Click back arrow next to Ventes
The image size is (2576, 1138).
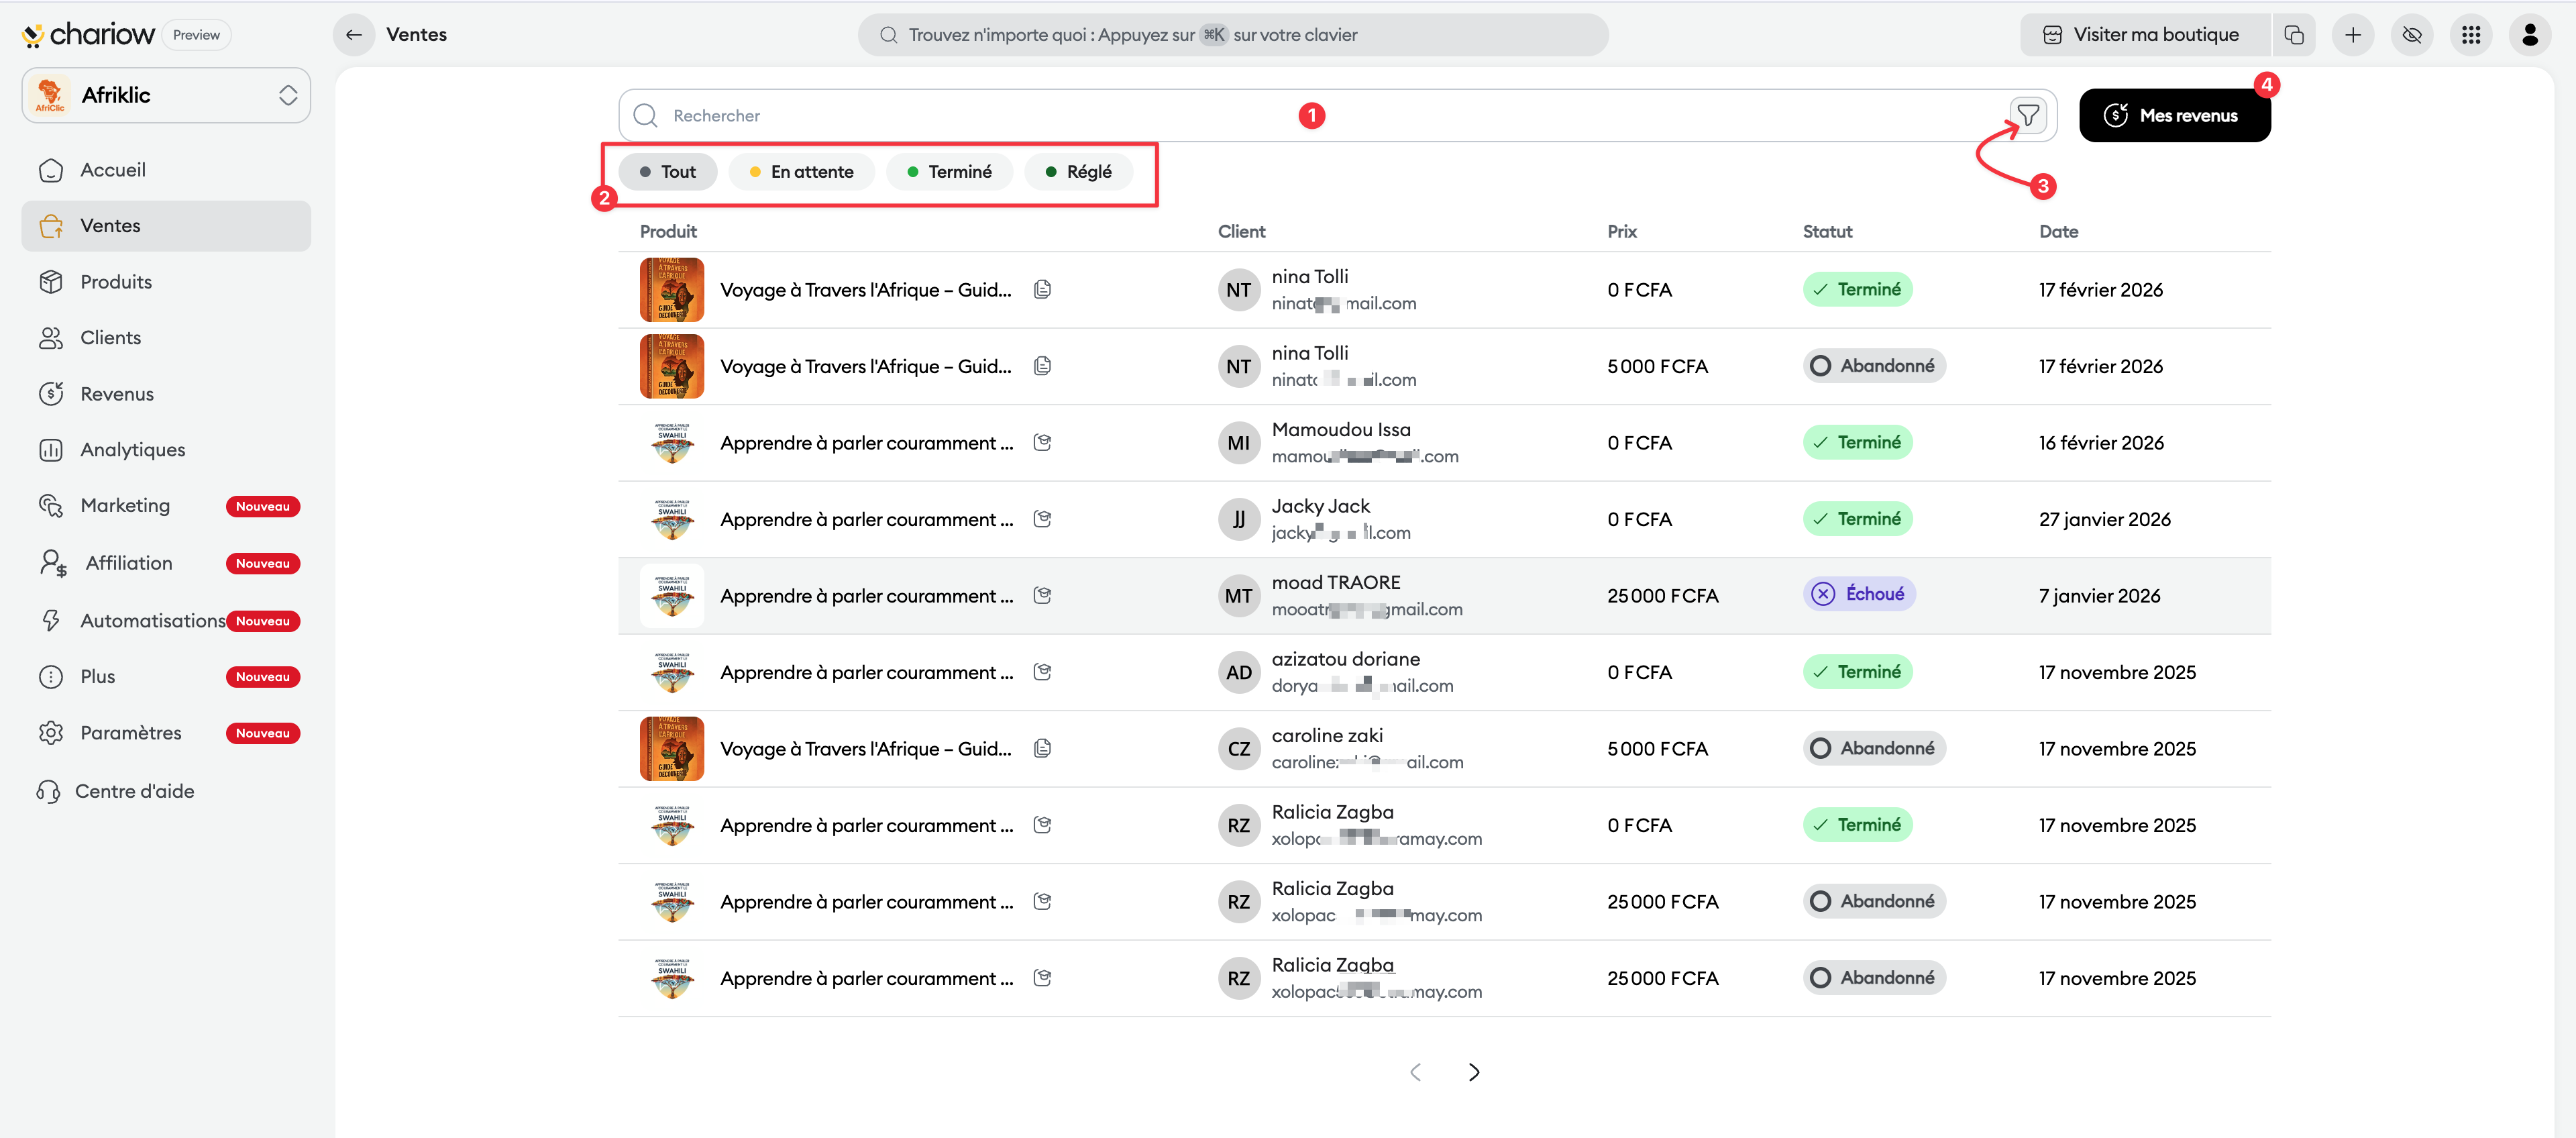354,35
